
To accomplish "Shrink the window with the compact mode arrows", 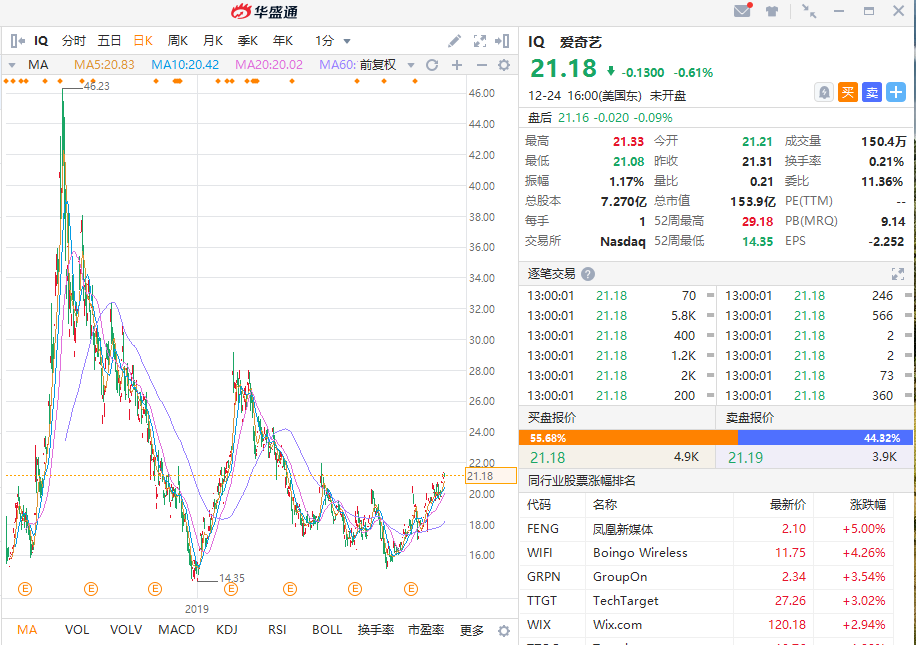I will pyautogui.click(x=809, y=11).
